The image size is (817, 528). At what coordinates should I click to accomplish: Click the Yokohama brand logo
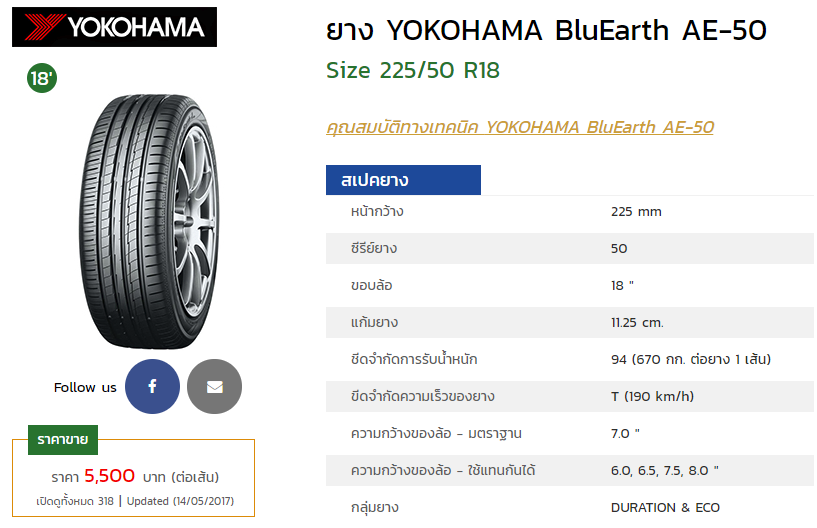pos(114,27)
